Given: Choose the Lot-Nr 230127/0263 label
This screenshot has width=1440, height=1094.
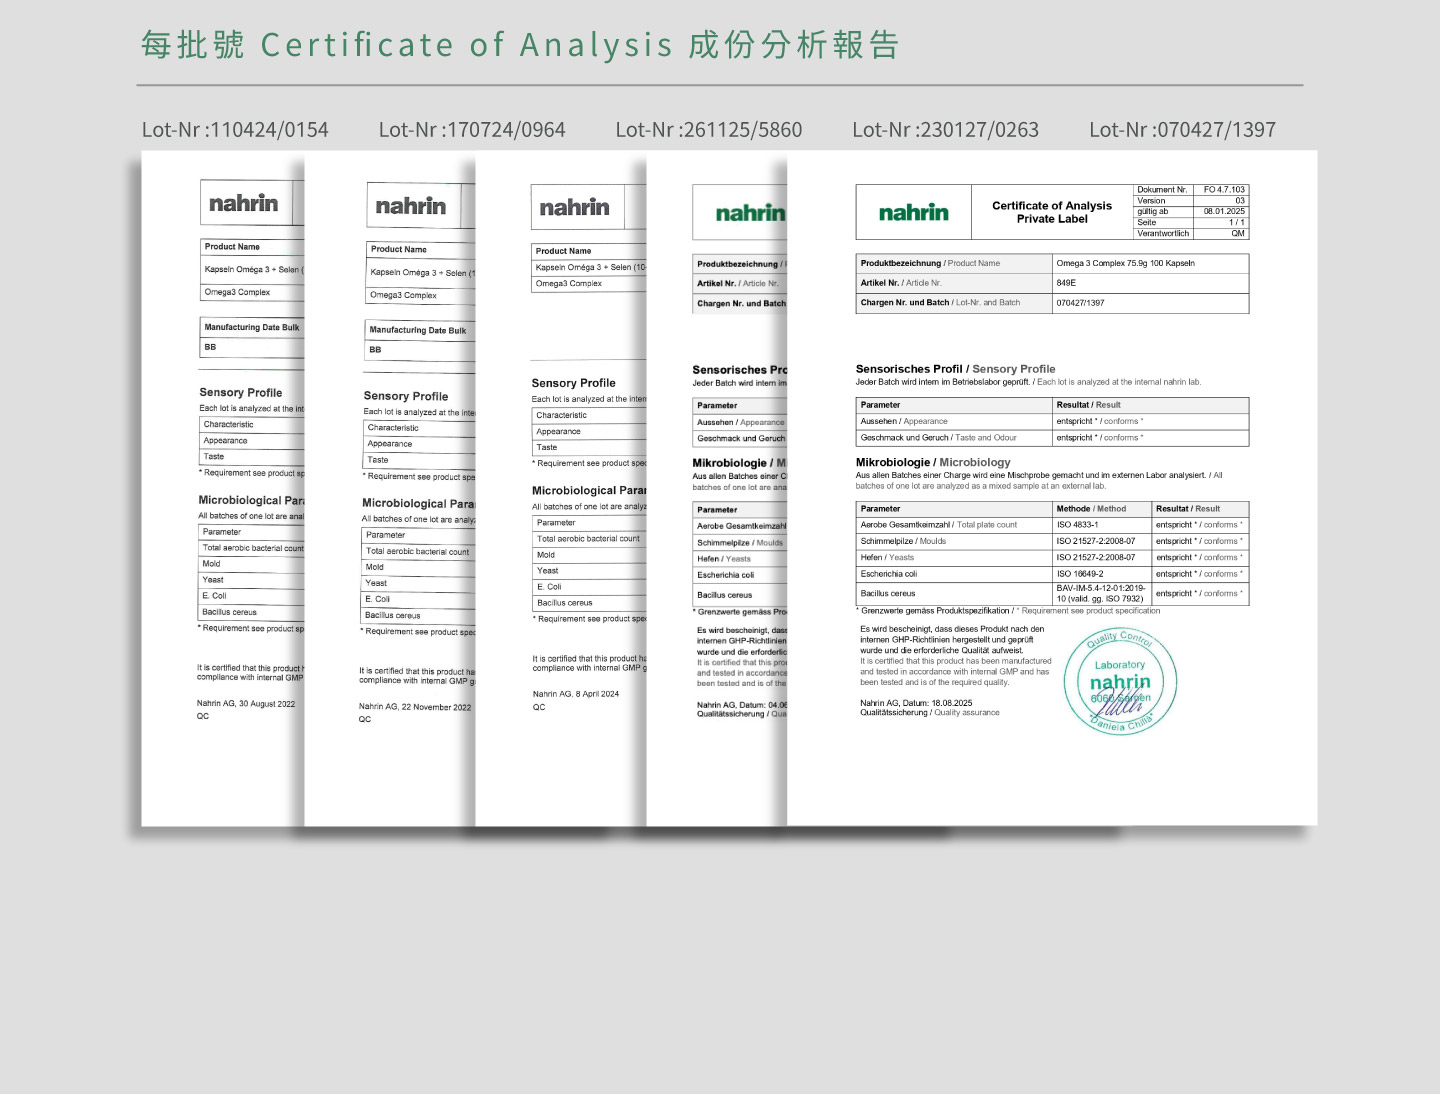Looking at the screenshot, I should (x=945, y=130).
